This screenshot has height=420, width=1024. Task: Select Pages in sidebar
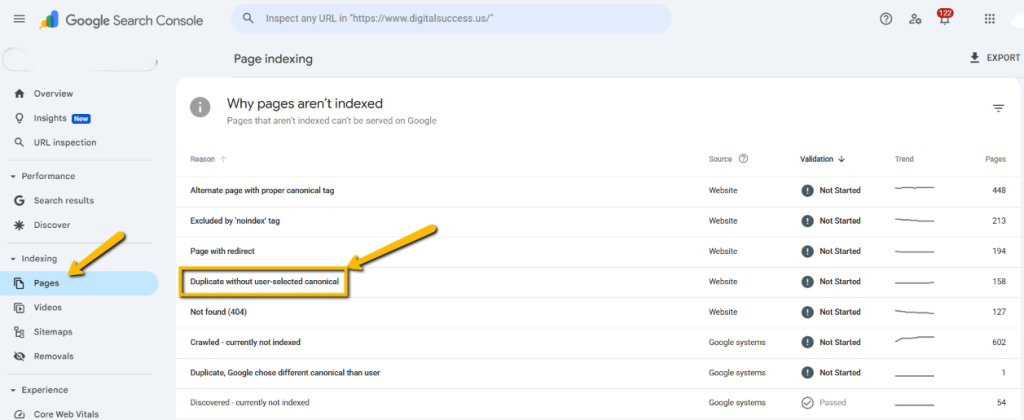[79, 283]
